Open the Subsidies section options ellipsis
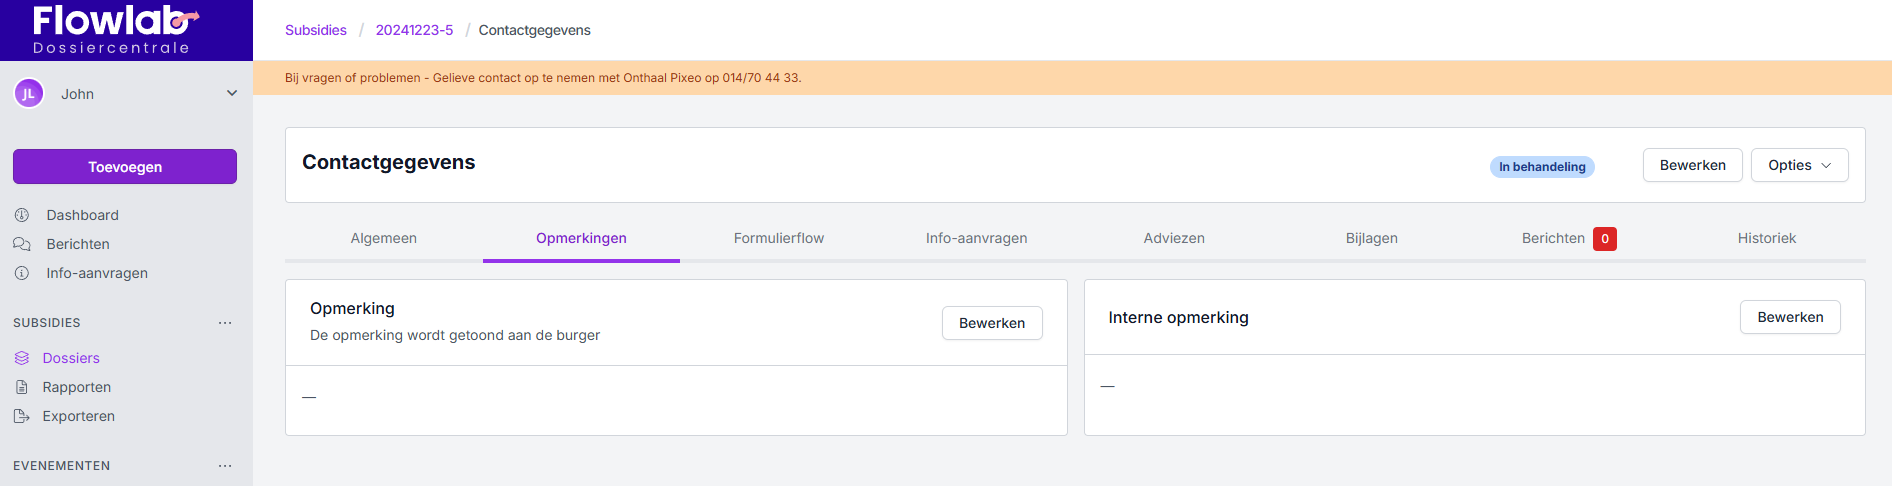 point(225,323)
